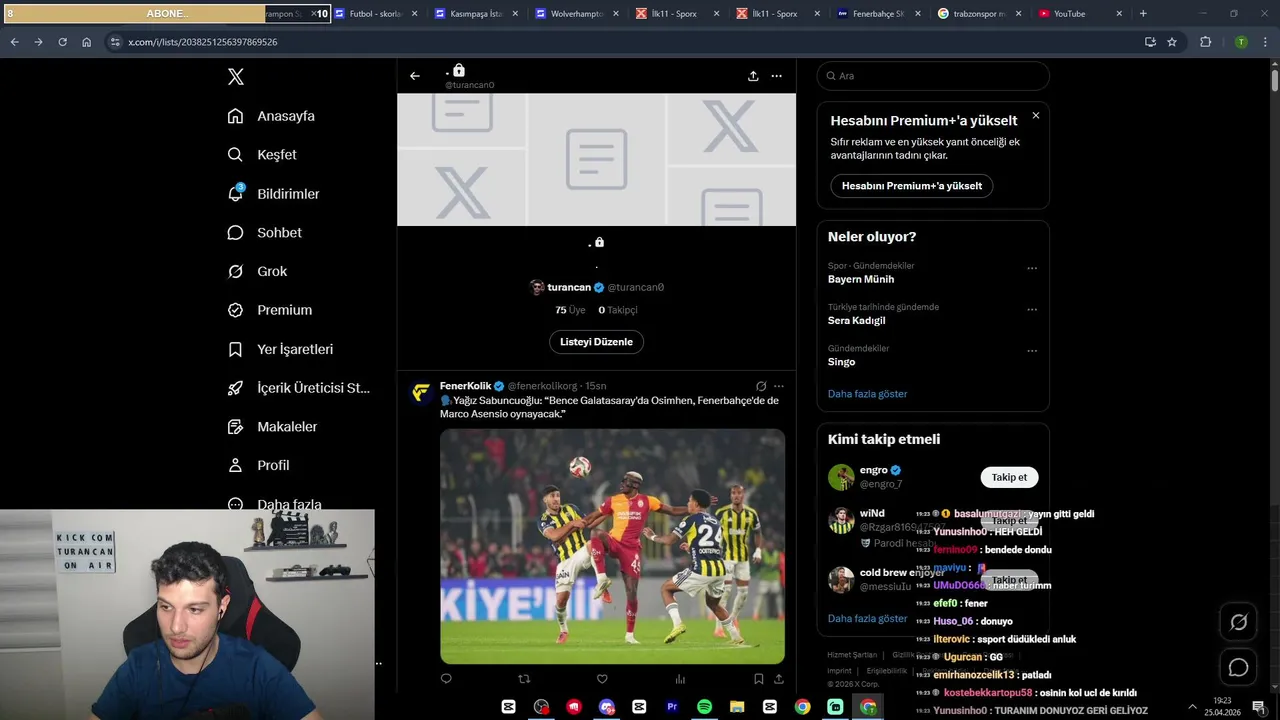The width and height of the screenshot is (1280, 720).
Task: Open Sera Kadıgil trending topic
Action: 856,321
